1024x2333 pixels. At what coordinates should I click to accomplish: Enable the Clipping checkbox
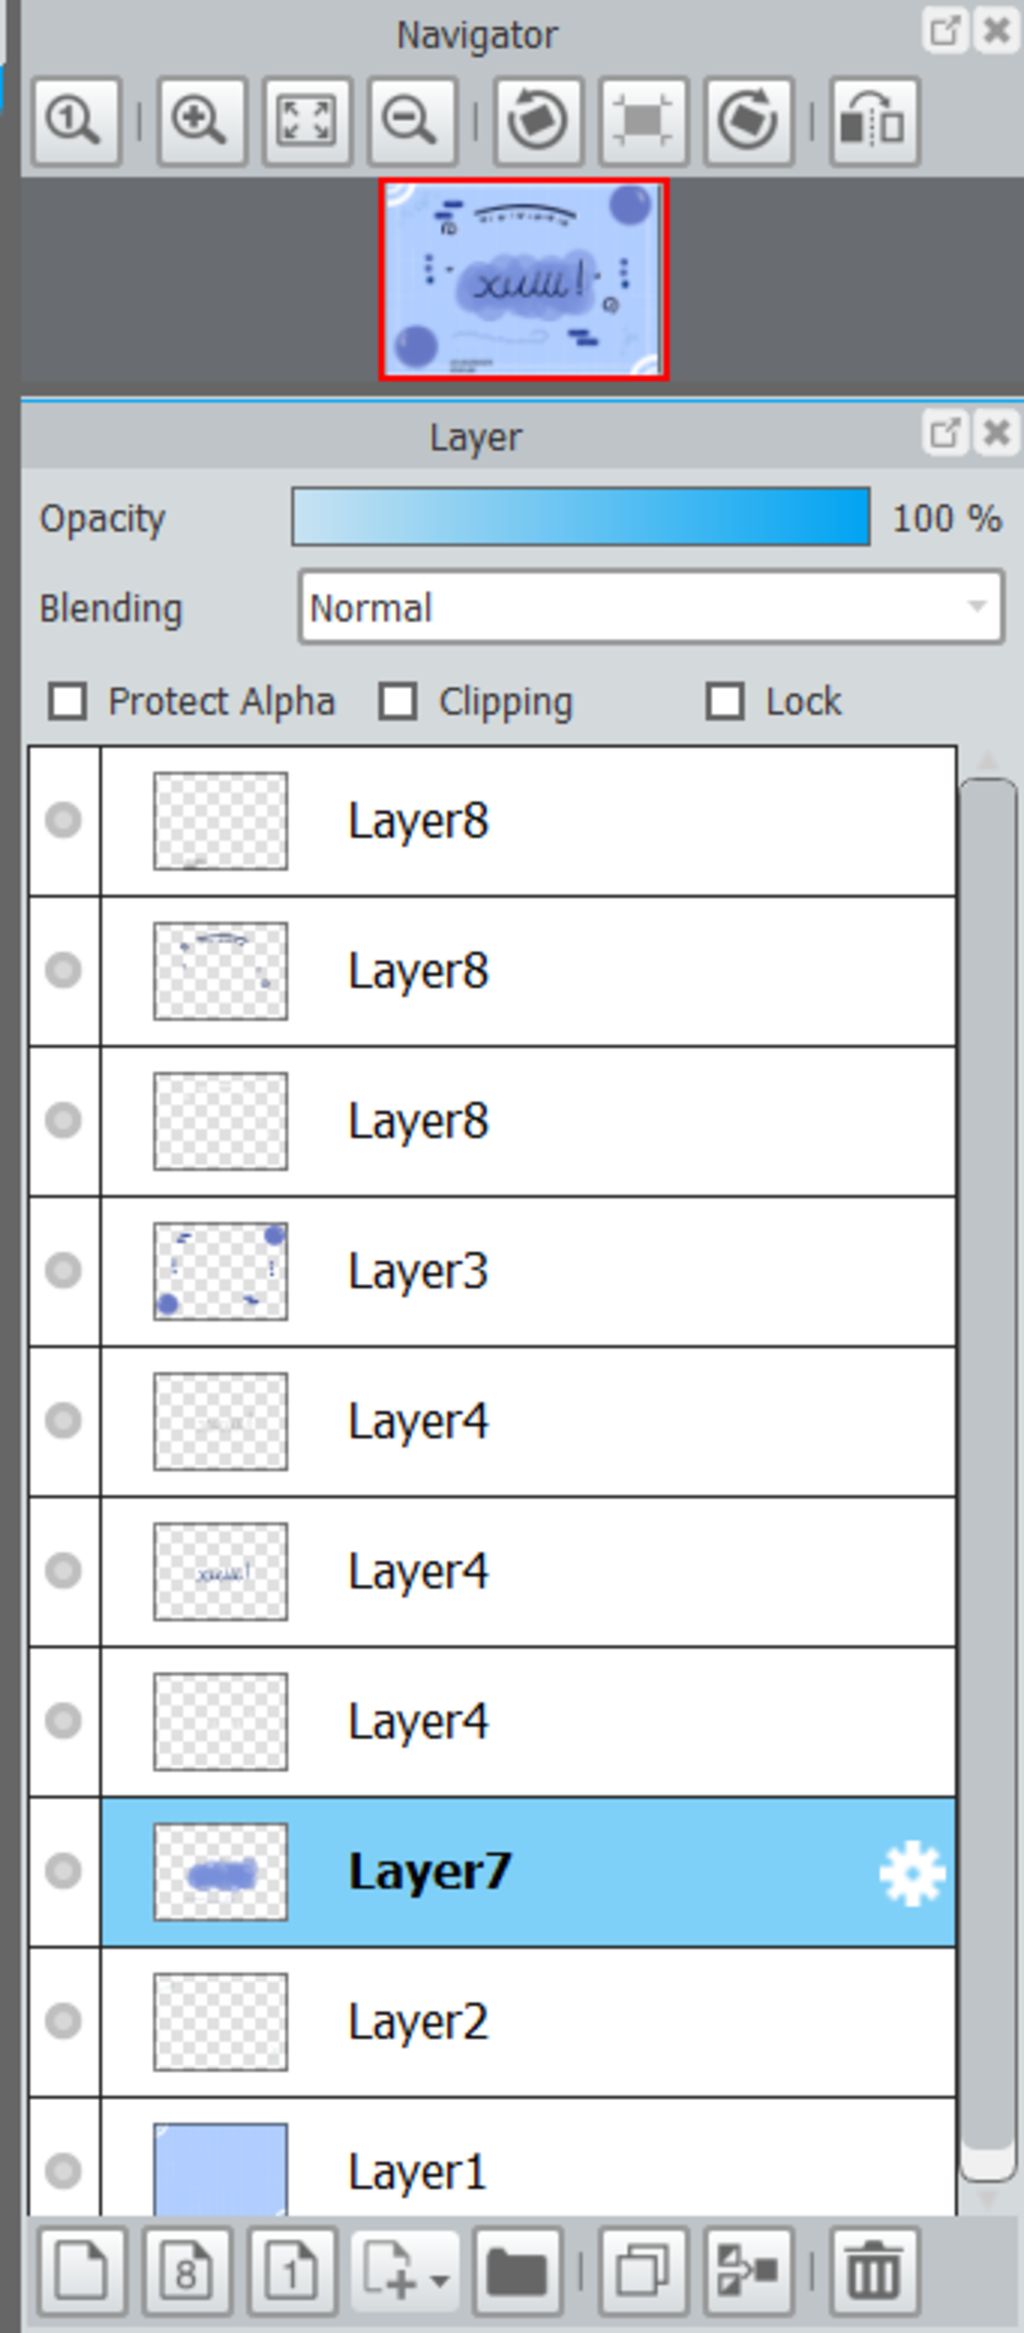tap(398, 701)
